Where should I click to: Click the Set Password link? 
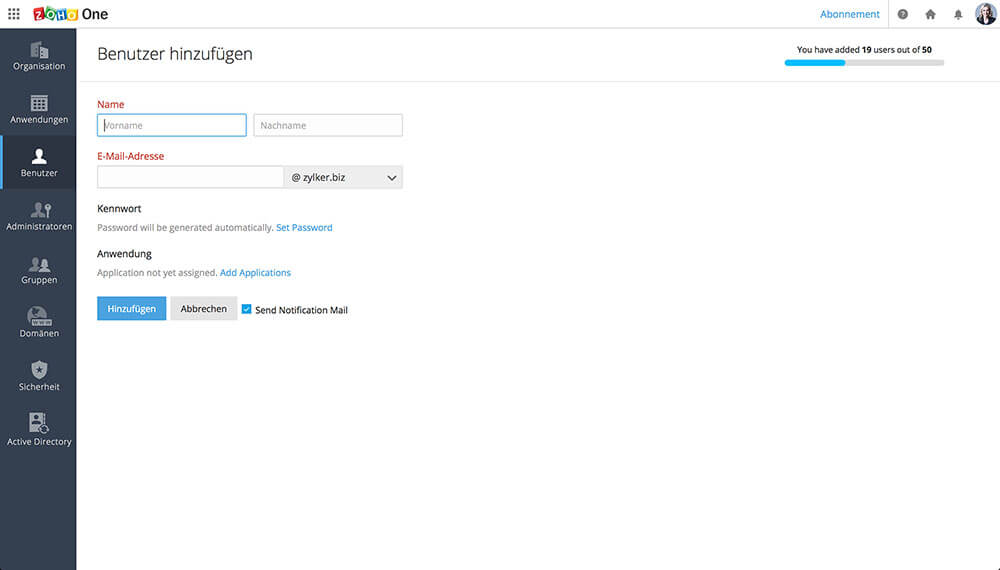pyautogui.click(x=304, y=228)
